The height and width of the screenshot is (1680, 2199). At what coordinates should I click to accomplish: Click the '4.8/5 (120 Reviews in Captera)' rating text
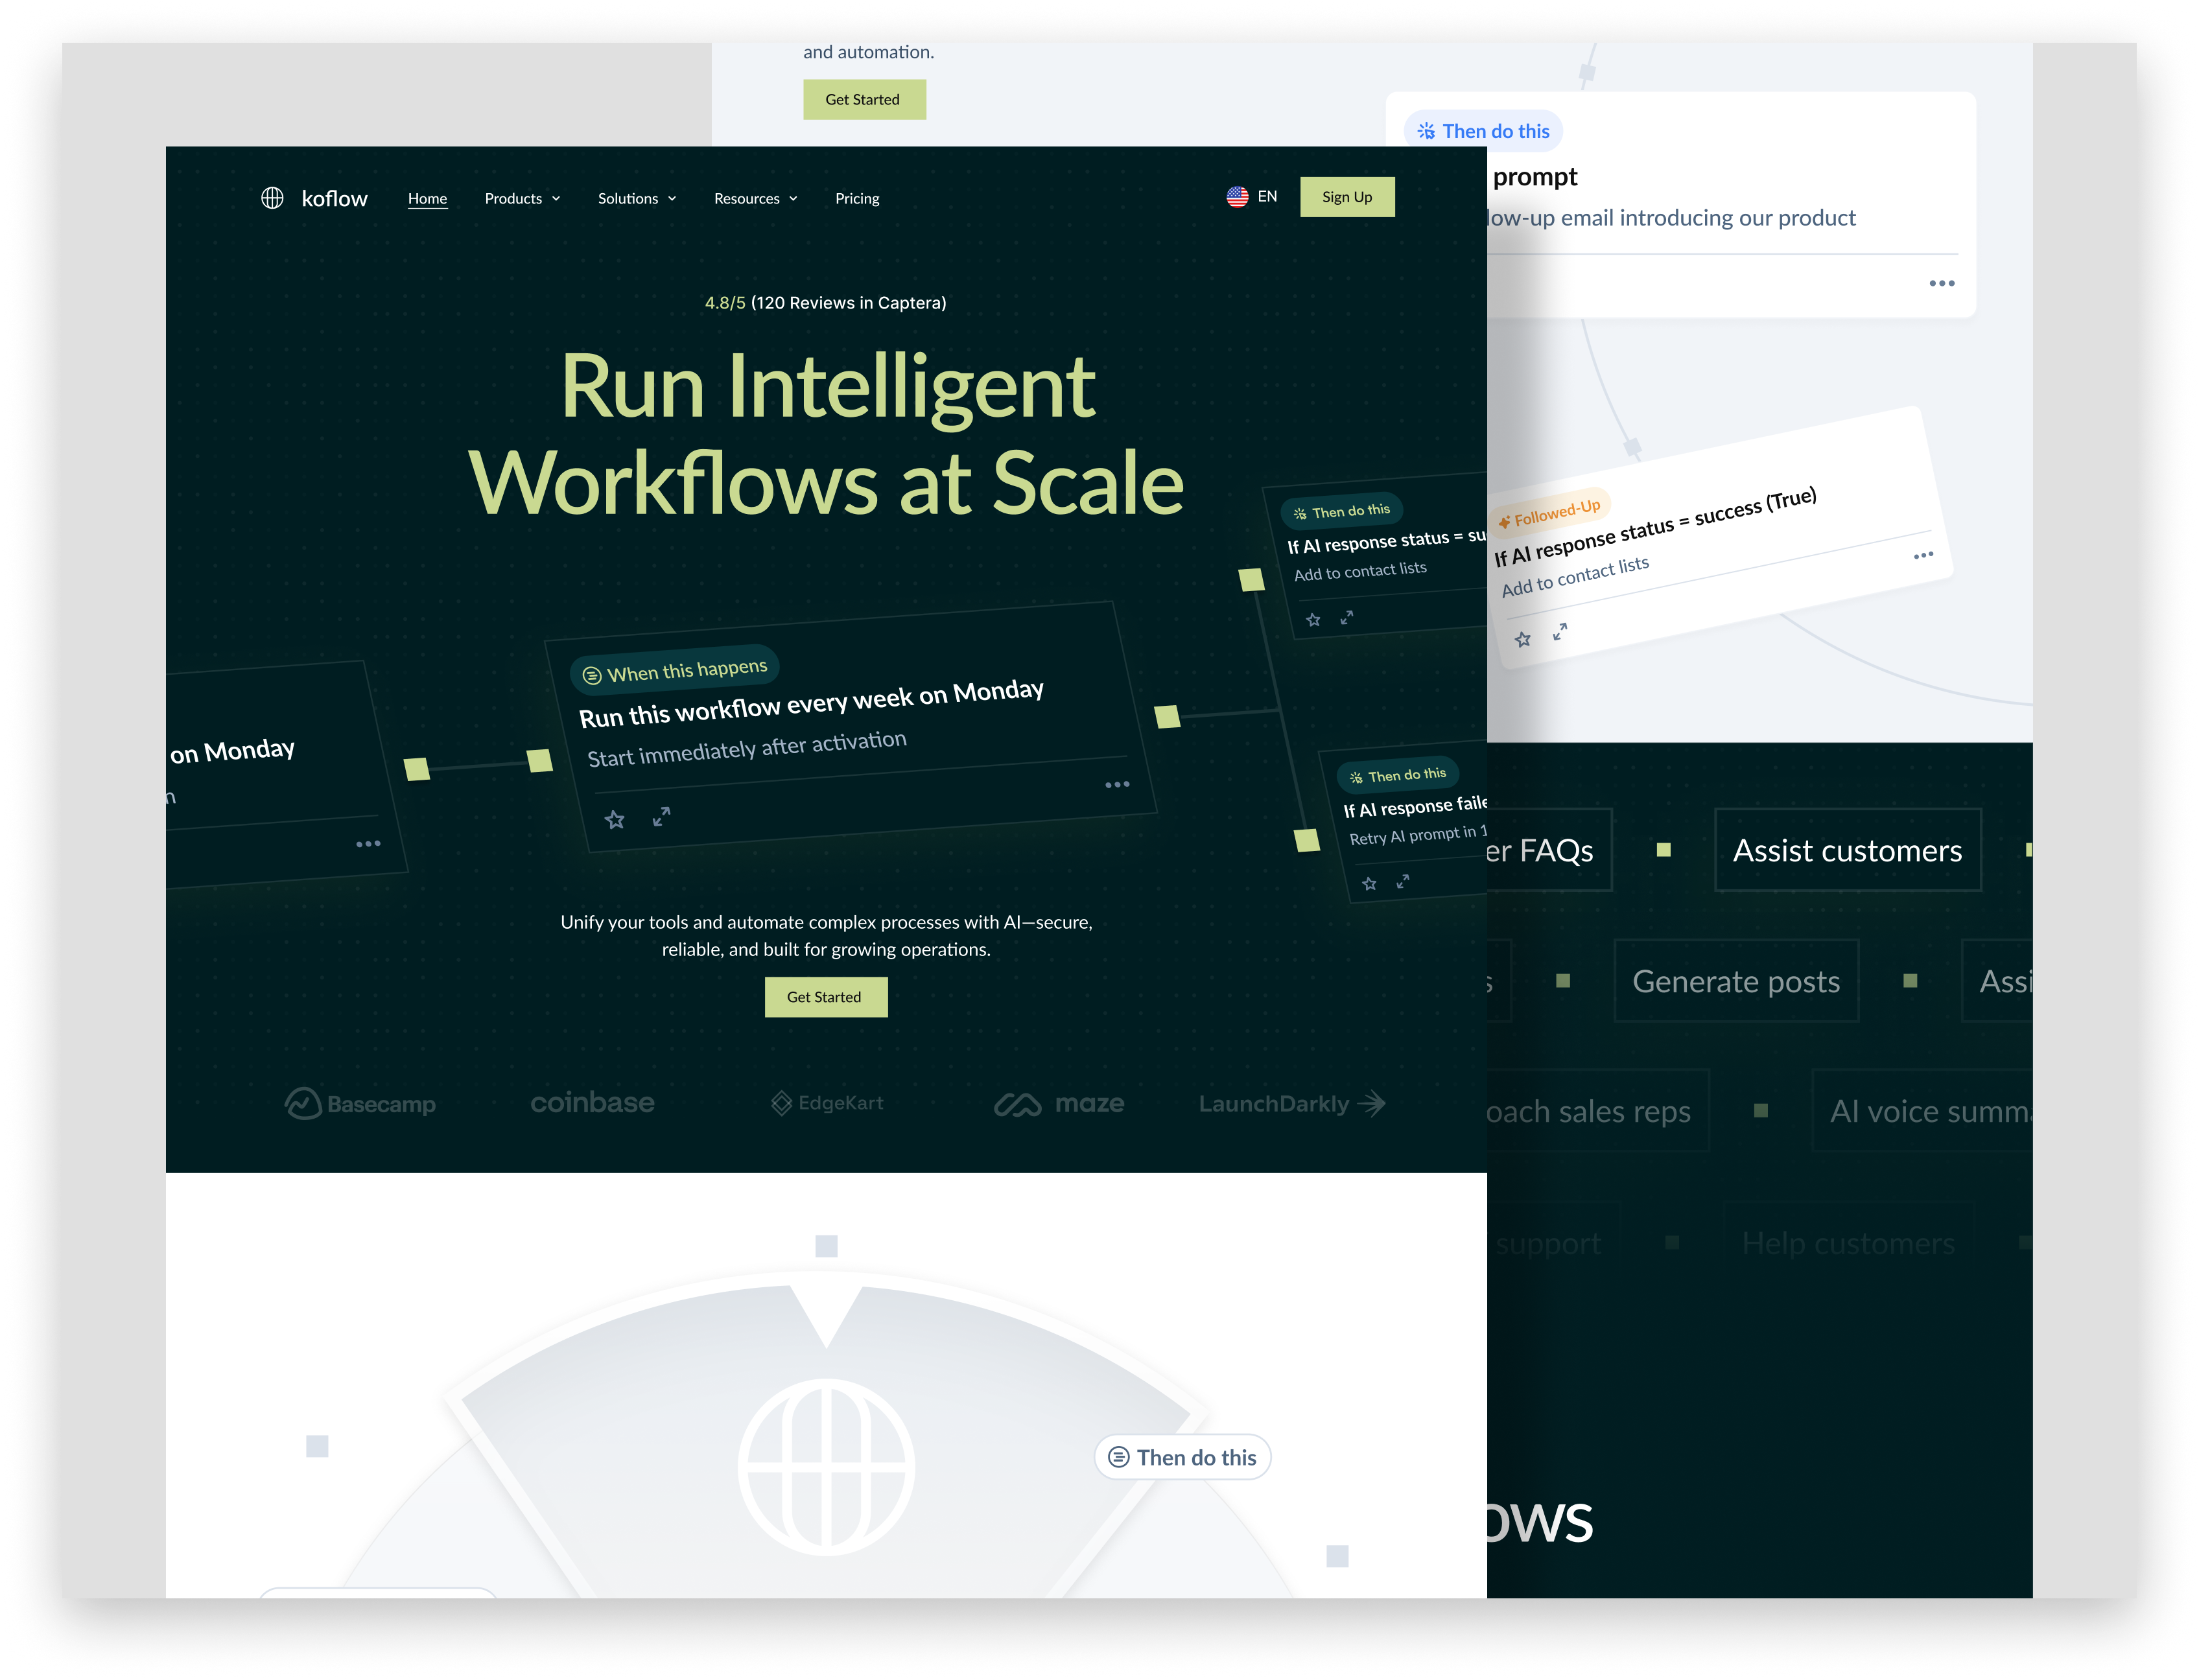(825, 303)
